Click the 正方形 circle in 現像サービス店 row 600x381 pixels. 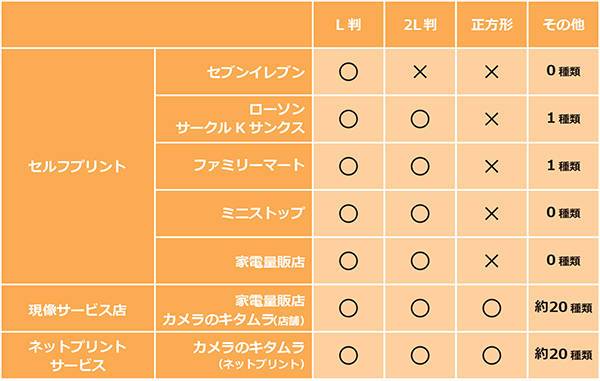tap(491, 308)
